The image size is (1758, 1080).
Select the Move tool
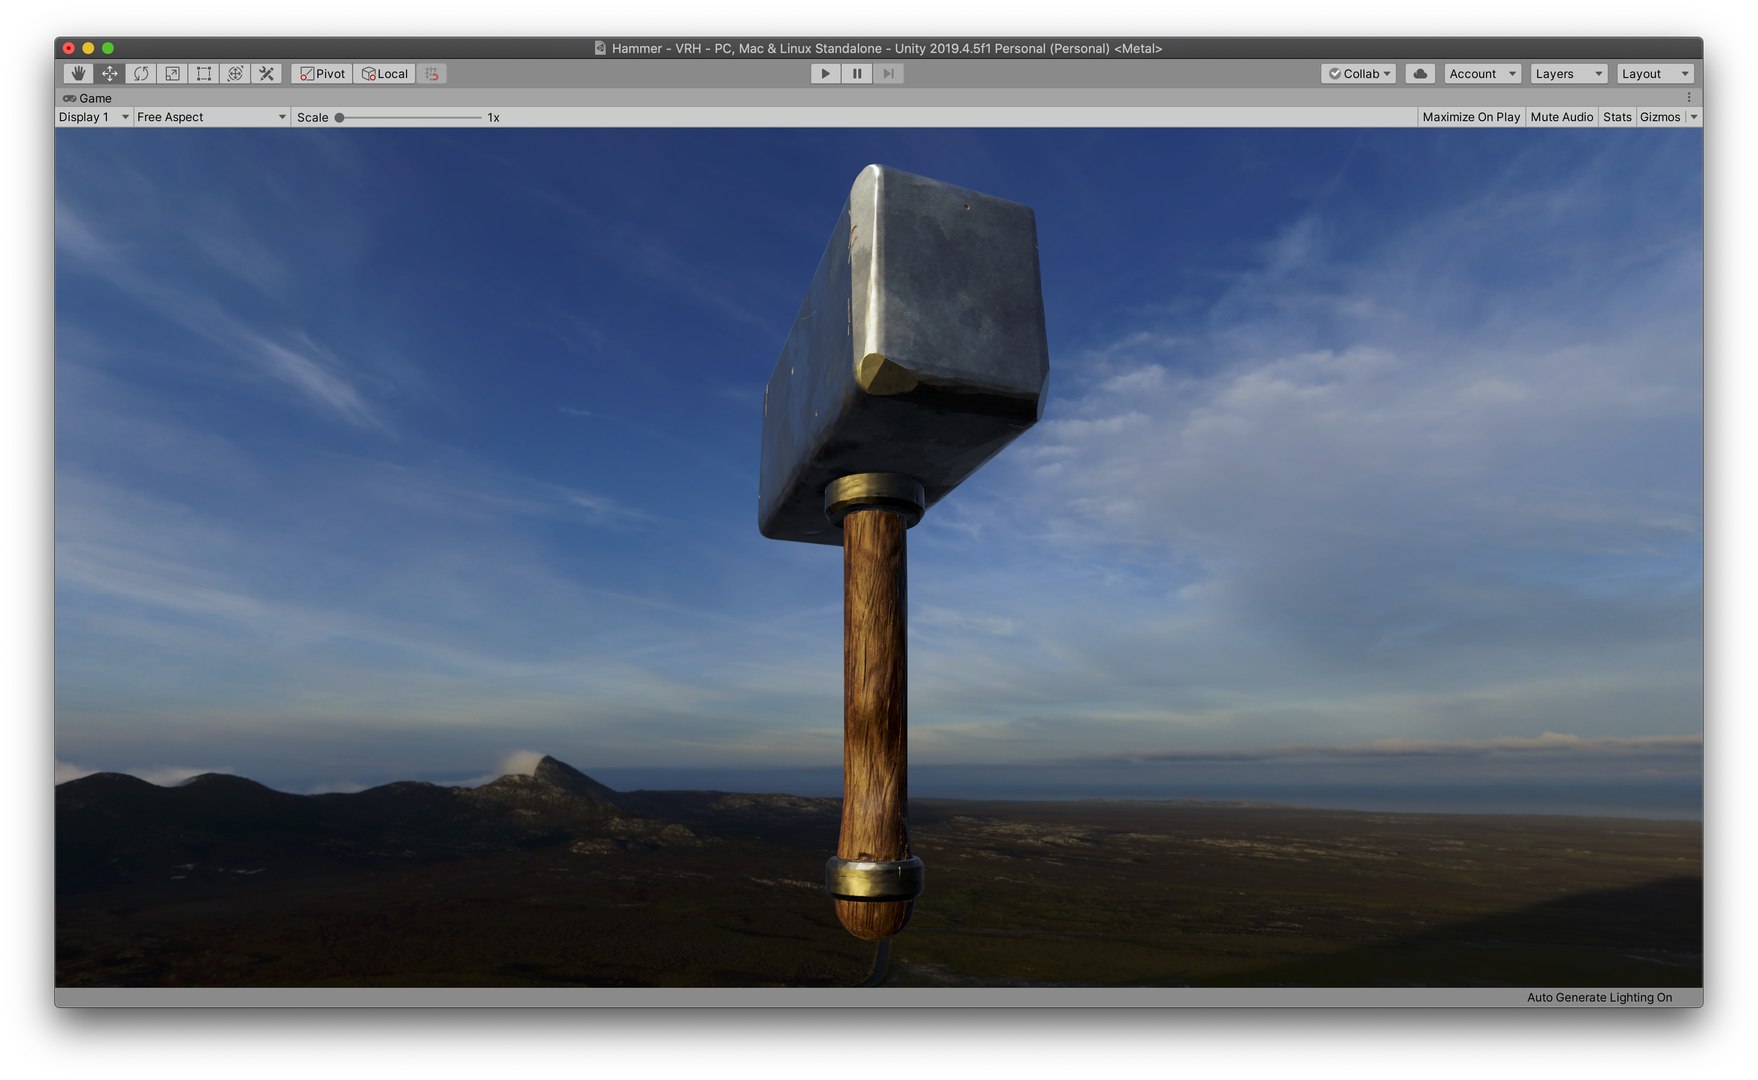point(110,74)
